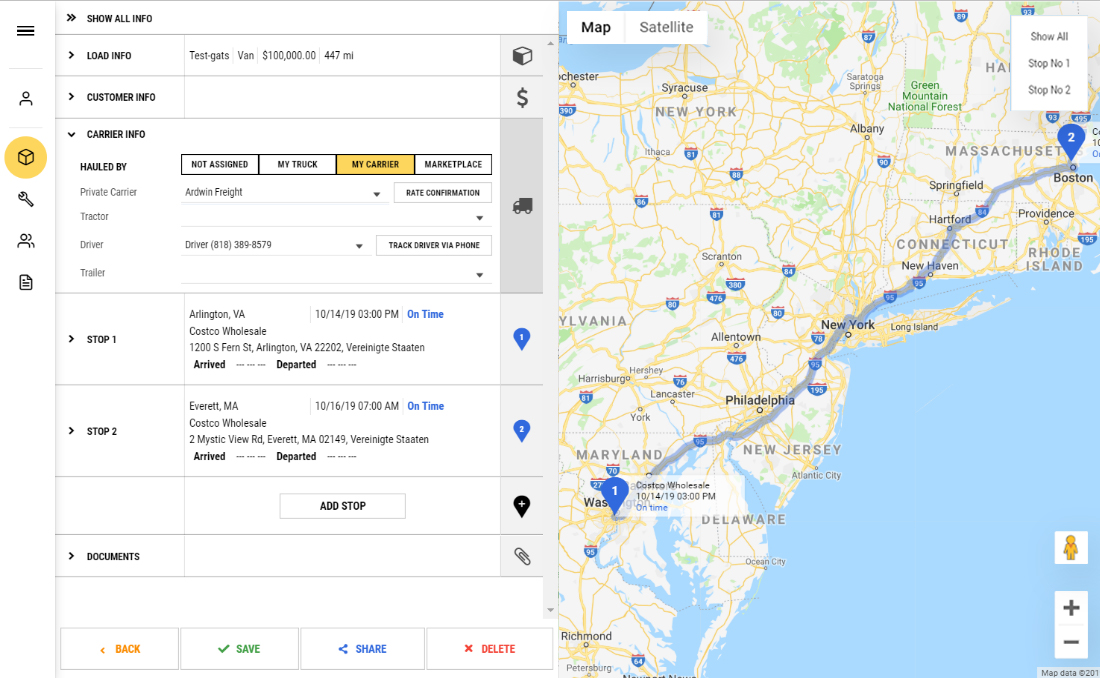
Task: Open the wrench maintenance icon in sidebar
Action: (26, 199)
